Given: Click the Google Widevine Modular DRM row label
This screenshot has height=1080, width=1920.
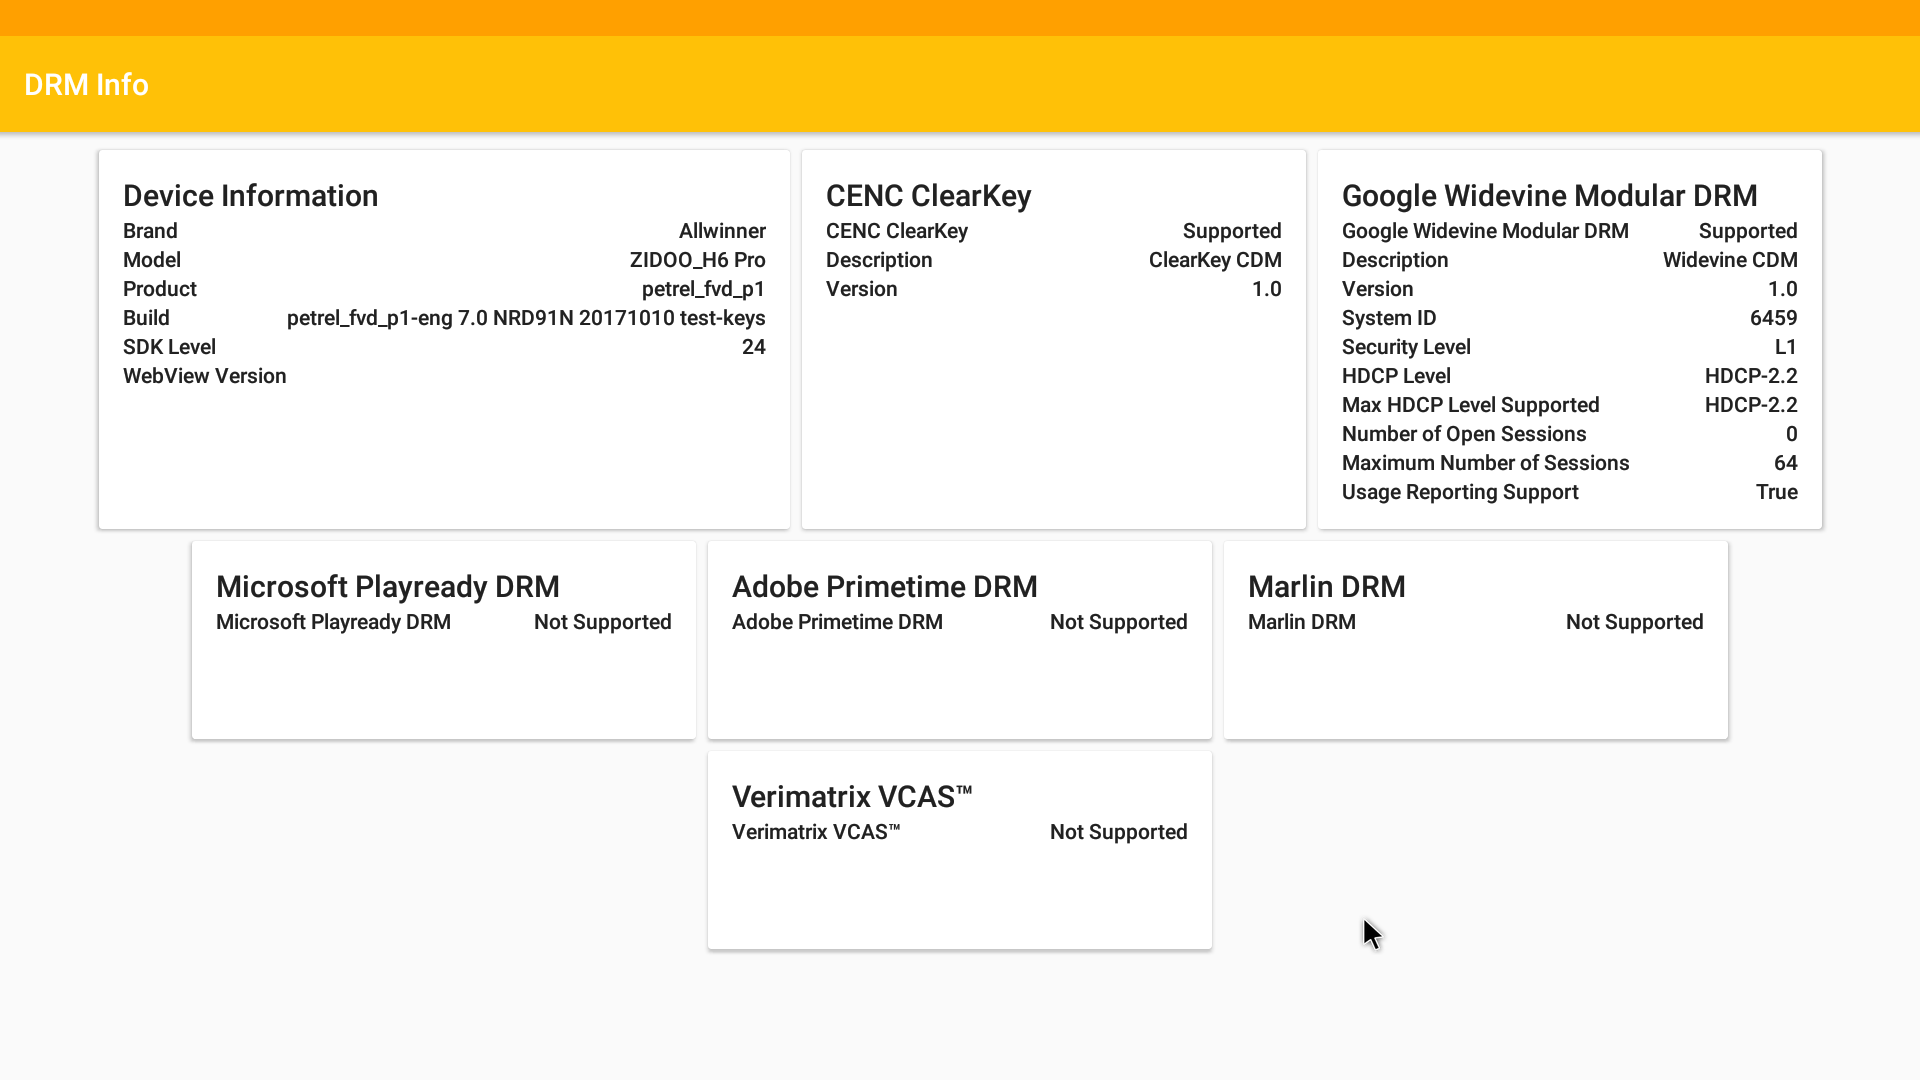Looking at the screenshot, I should click(x=1485, y=231).
